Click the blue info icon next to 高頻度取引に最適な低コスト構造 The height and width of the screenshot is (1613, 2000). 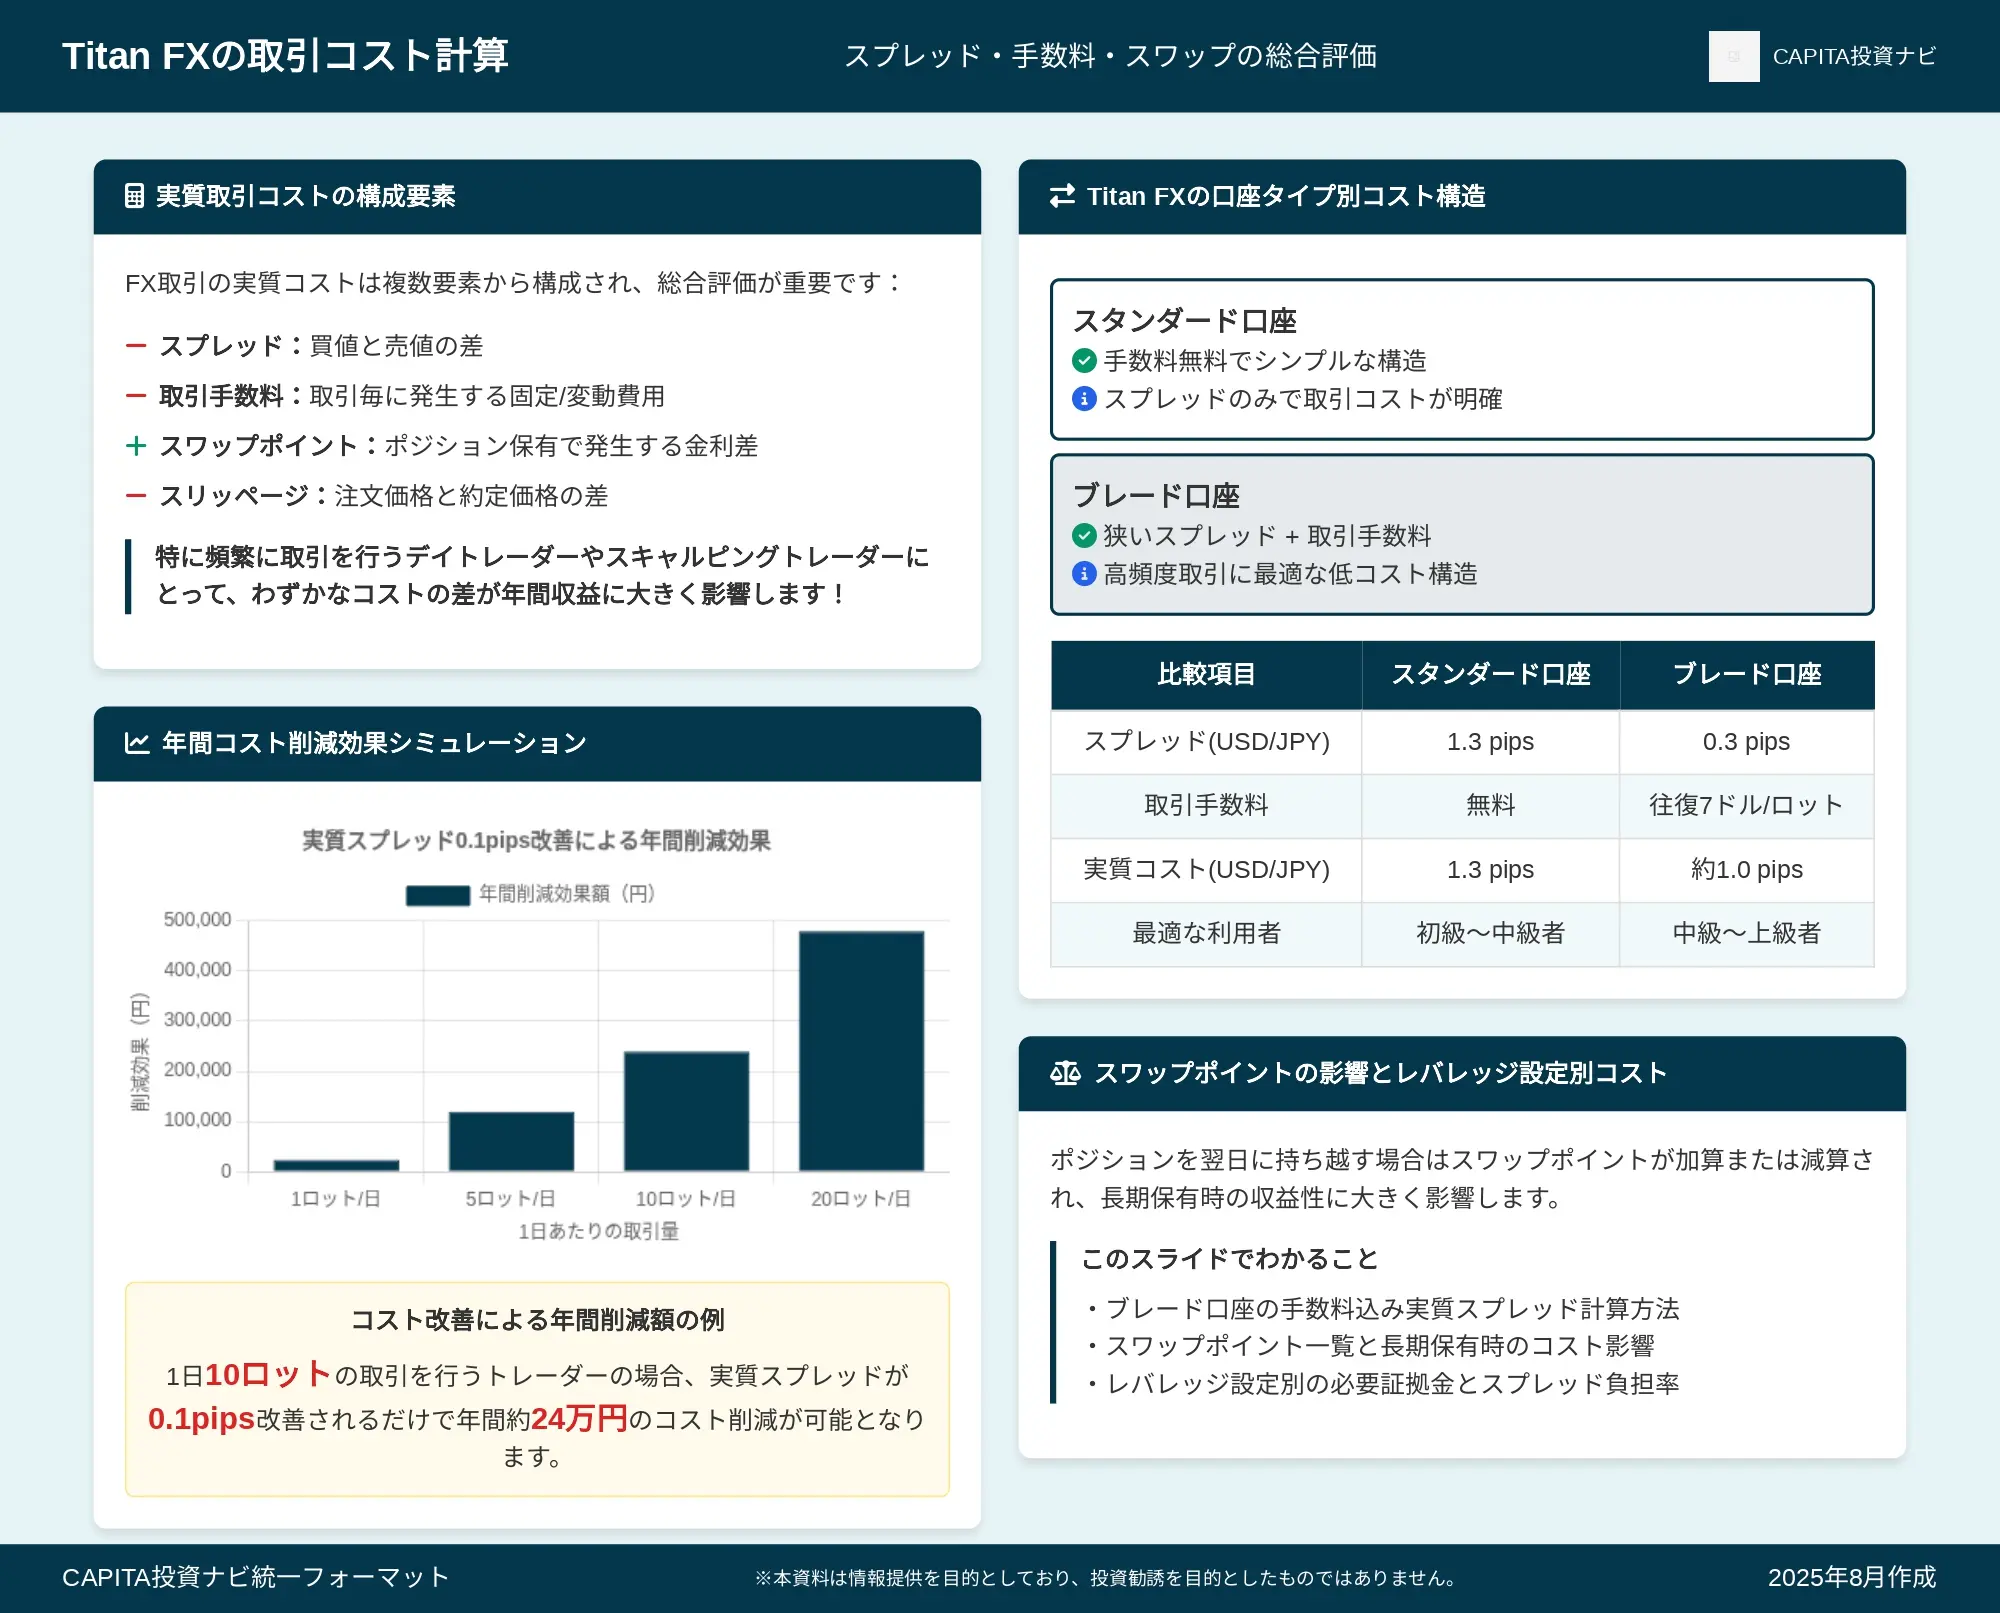point(1084,574)
